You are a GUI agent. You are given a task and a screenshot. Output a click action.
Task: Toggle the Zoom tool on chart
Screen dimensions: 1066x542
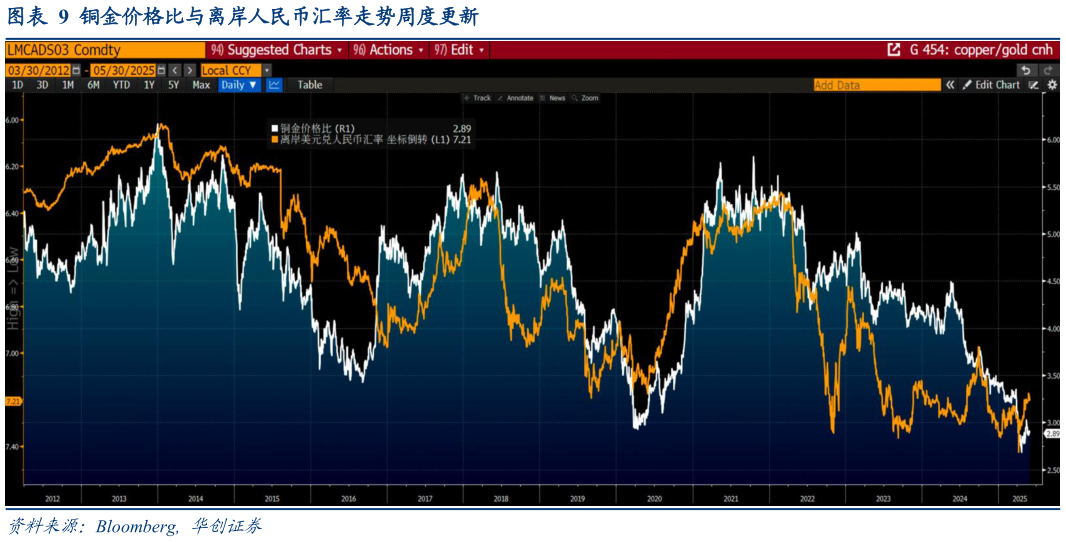pyautogui.click(x=586, y=98)
